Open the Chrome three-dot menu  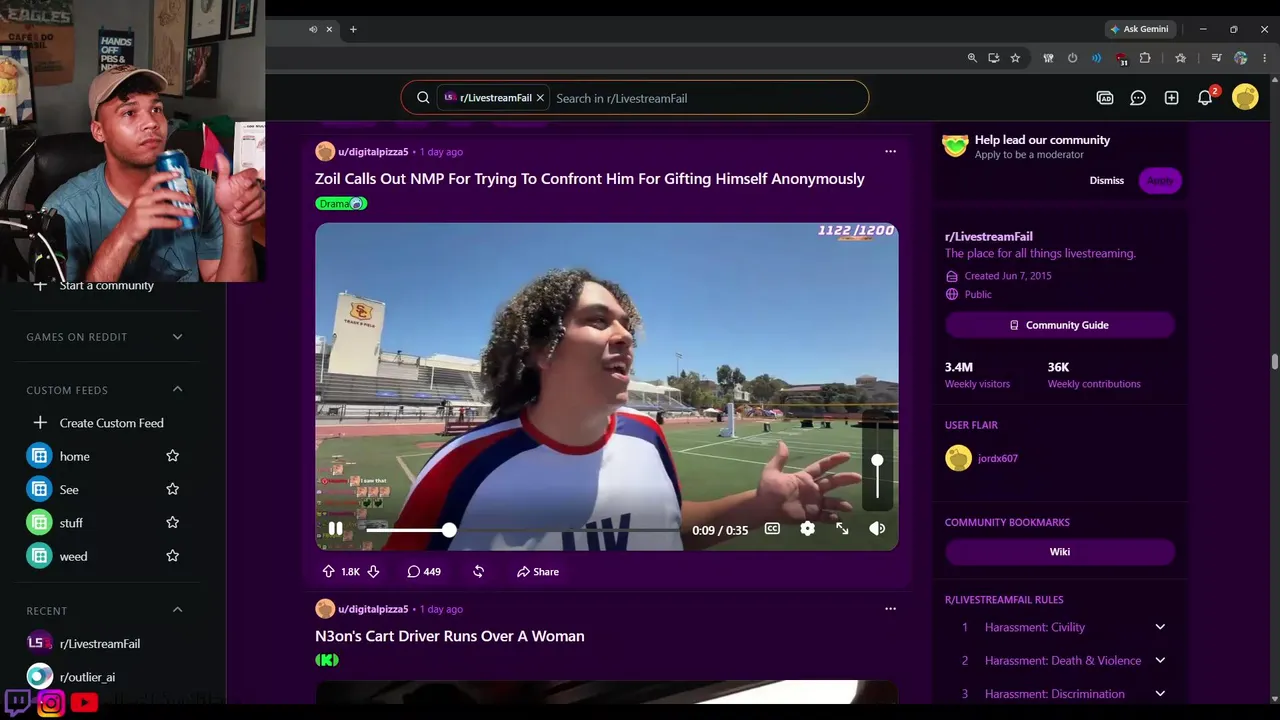1265,58
